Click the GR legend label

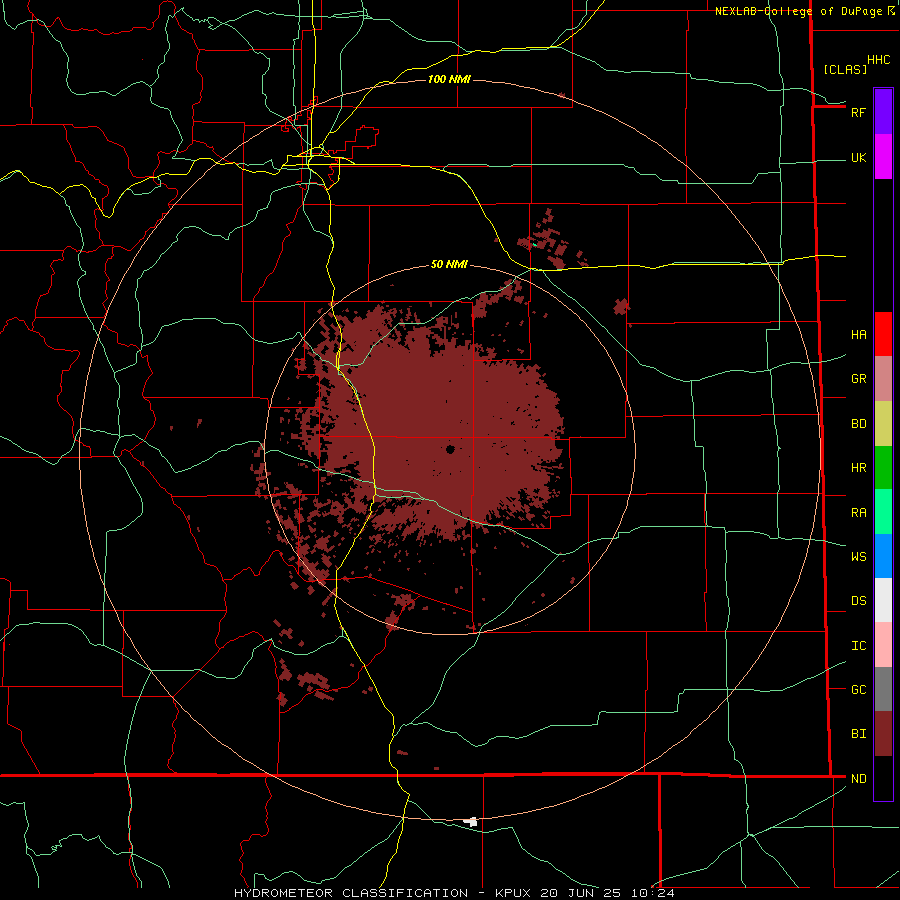point(858,379)
